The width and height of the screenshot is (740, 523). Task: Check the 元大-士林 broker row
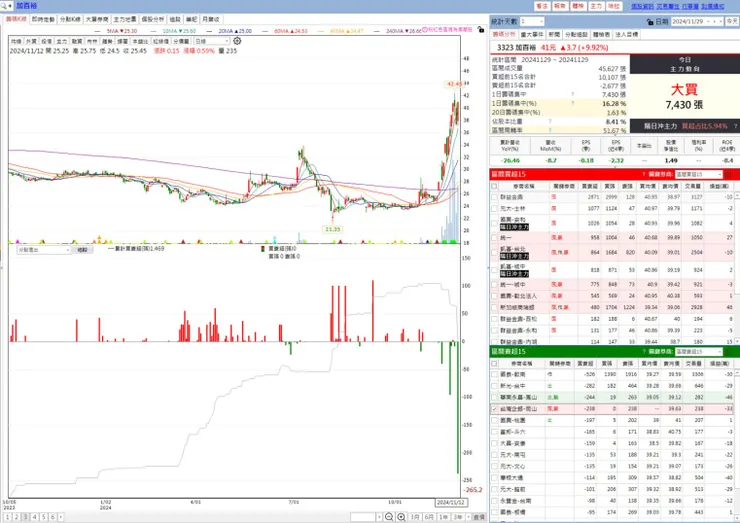pyautogui.click(x=494, y=208)
